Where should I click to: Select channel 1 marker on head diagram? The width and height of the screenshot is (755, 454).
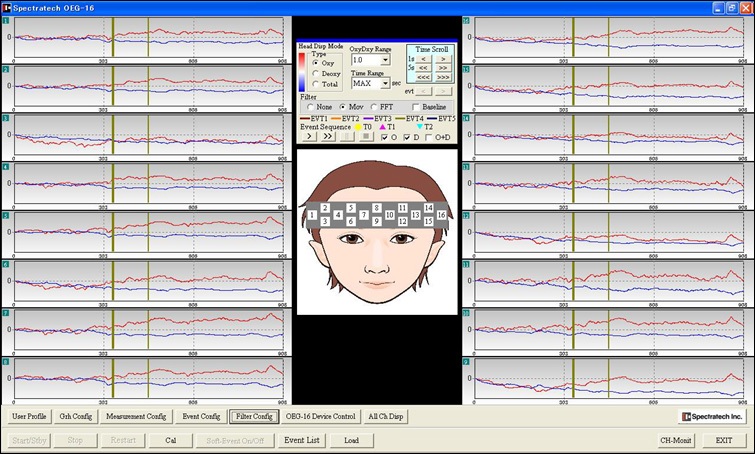tap(312, 215)
